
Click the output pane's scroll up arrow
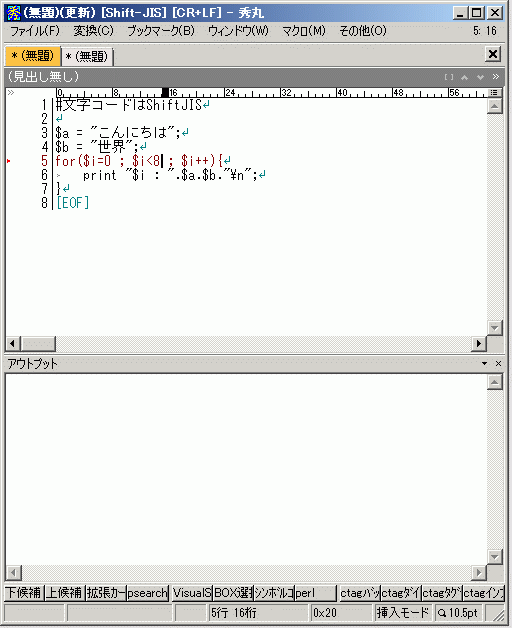pyautogui.click(x=494, y=382)
